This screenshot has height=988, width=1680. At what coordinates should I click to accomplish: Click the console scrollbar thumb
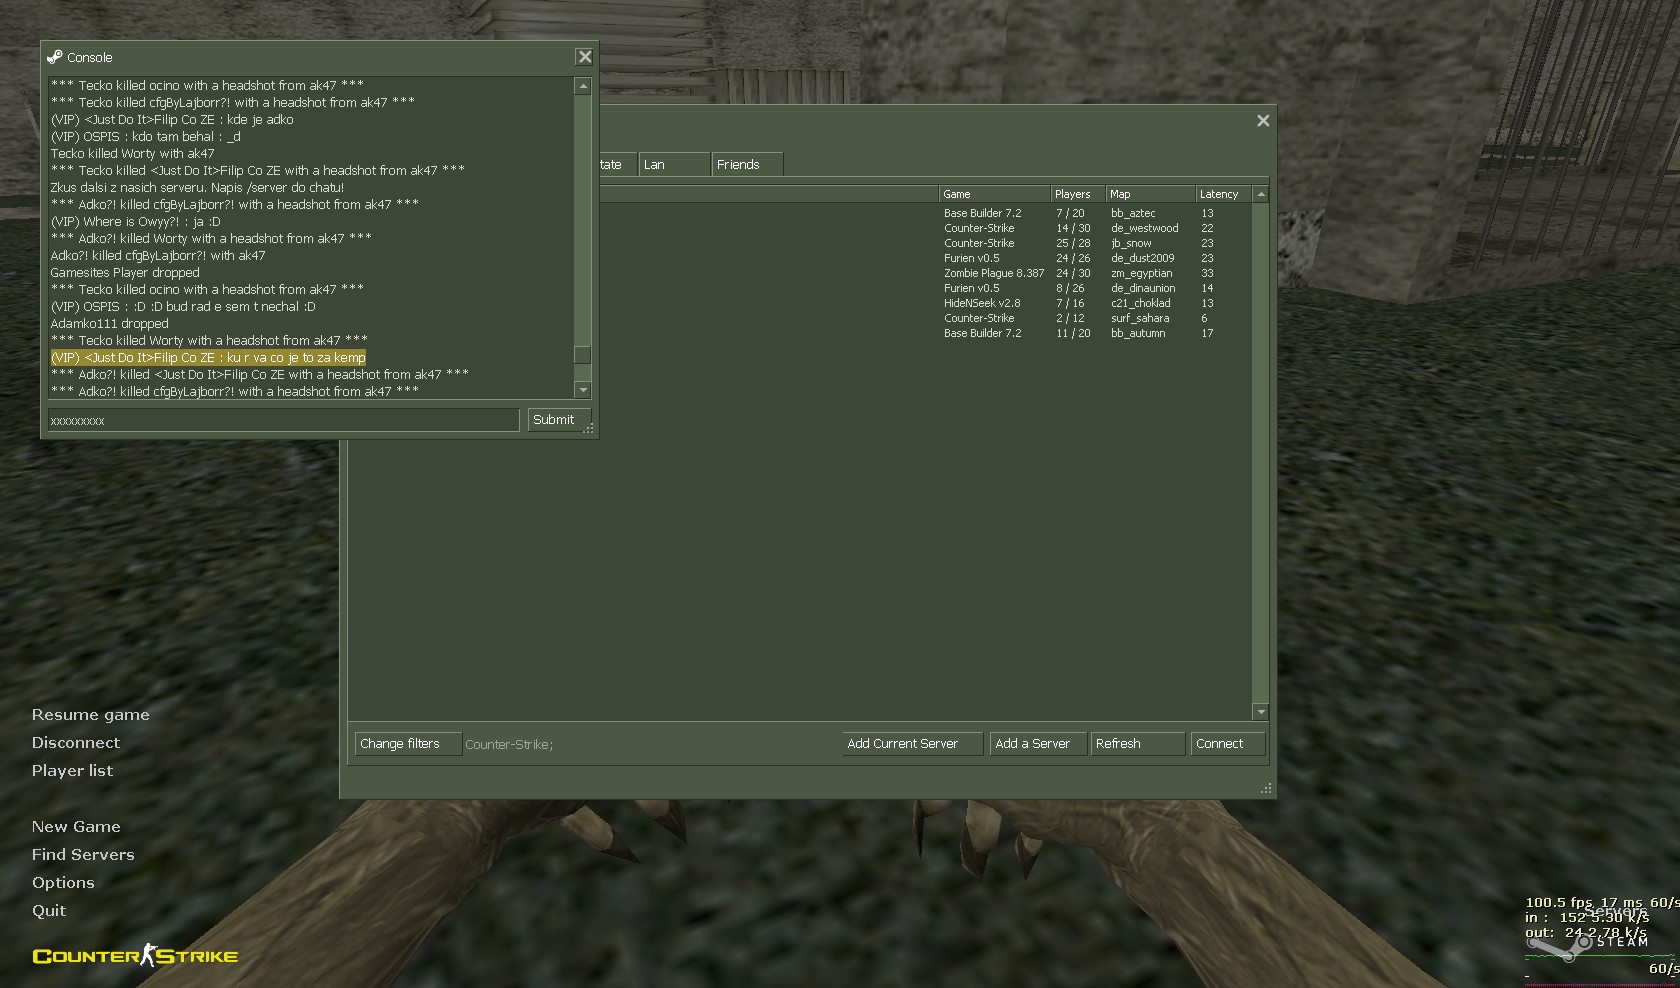583,355
